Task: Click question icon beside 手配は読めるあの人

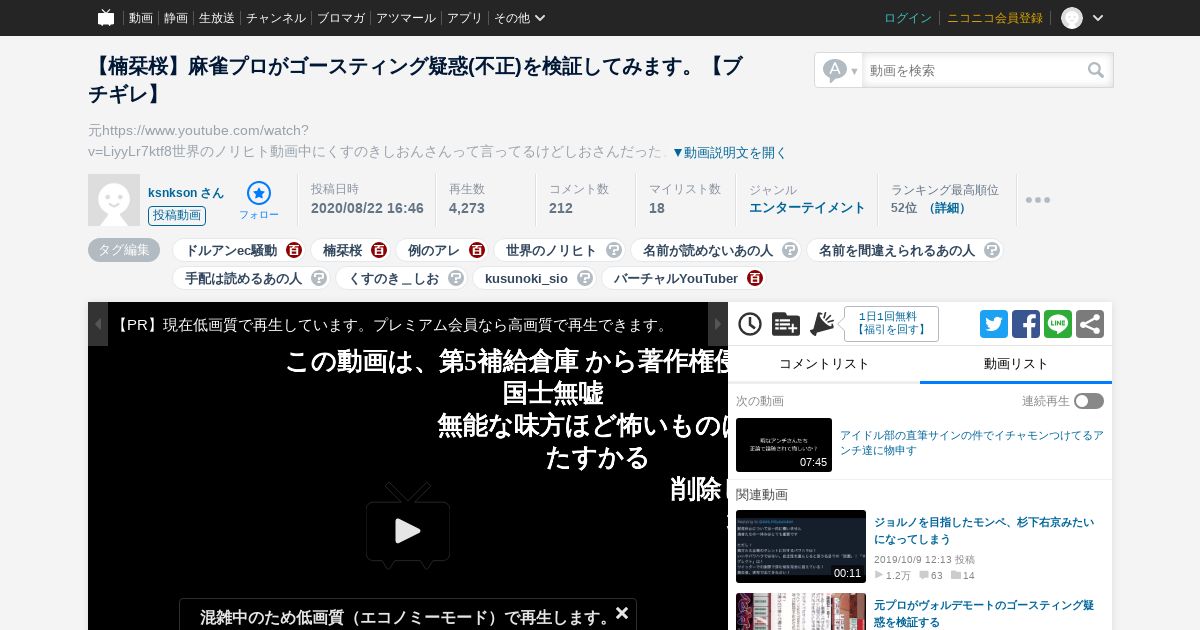Action: pos(319,278)
